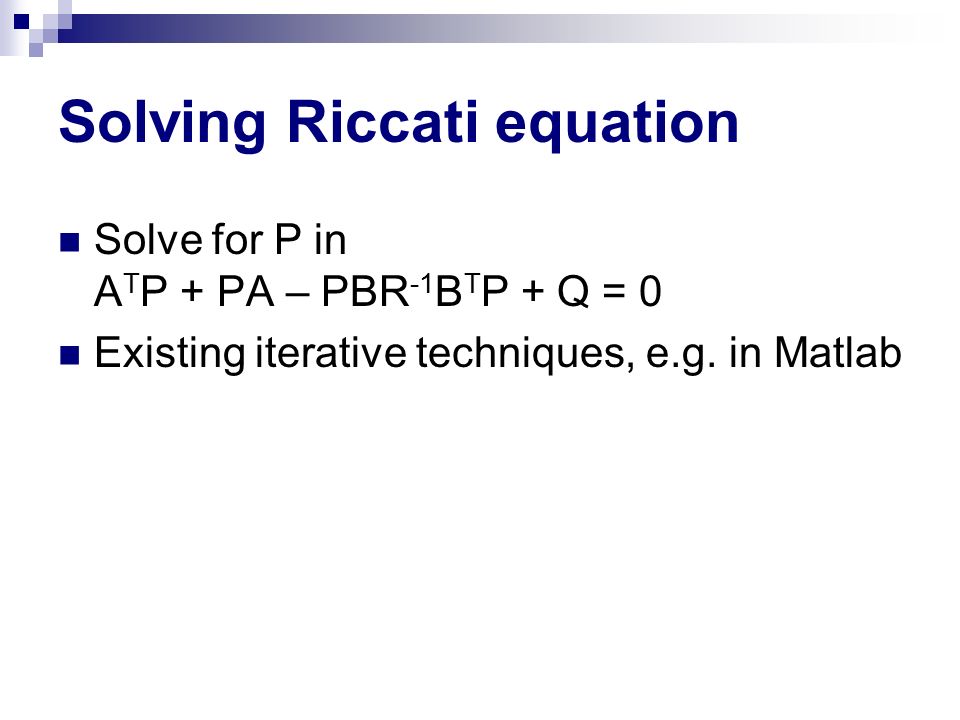Click the second square bullet marker
This screenshot has height=720, width=960.
click(x=70, y=355)
